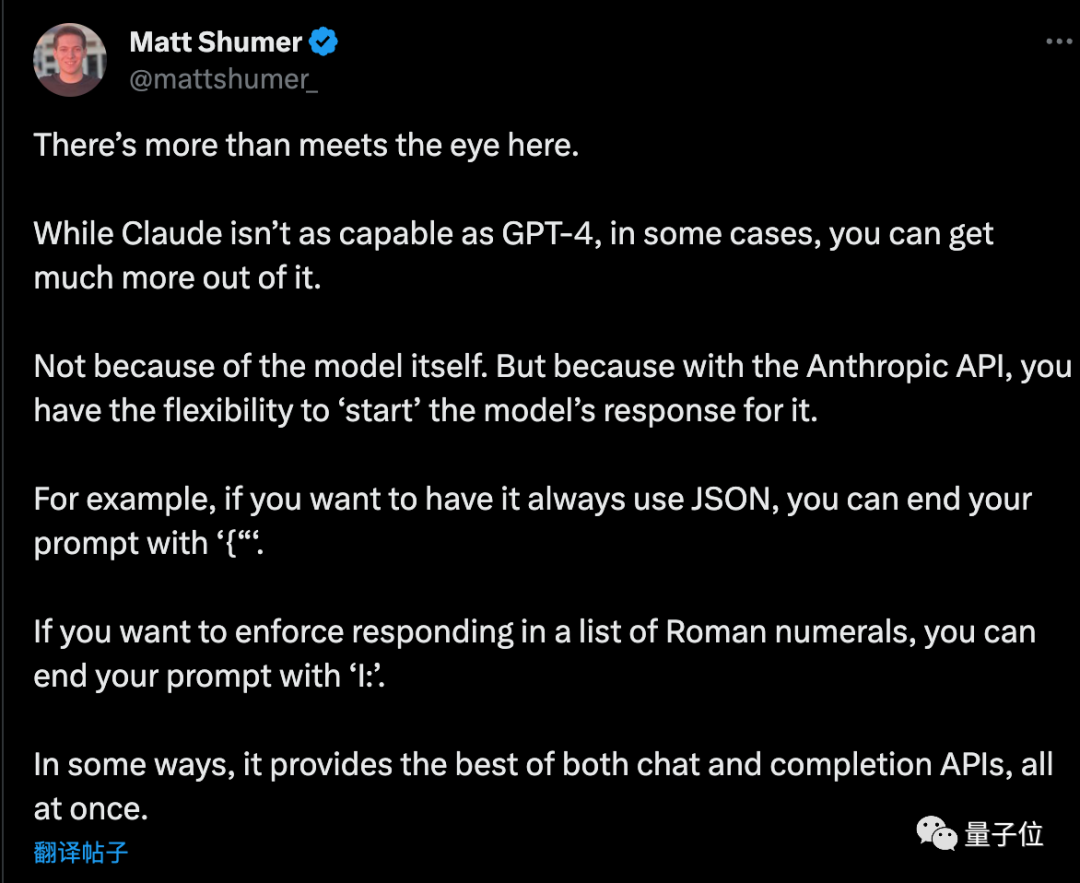Click the sentence "There's more than meets the eye here."

click(307, 145)
